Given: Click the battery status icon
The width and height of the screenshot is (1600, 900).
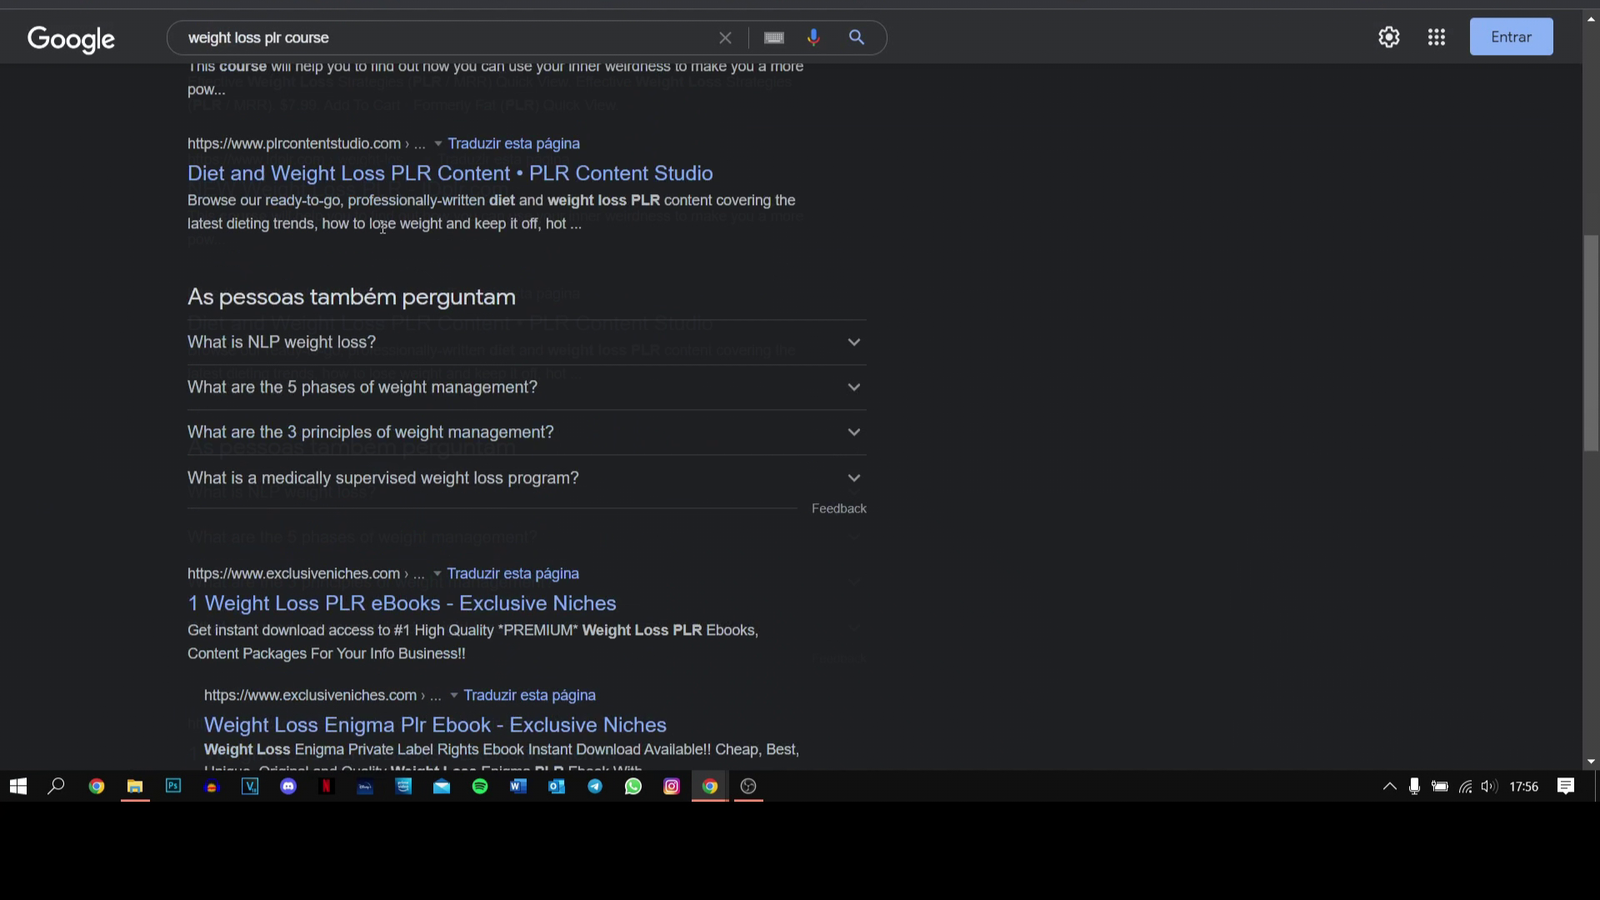Looking at the screenshot, I should coord(1439,786).
